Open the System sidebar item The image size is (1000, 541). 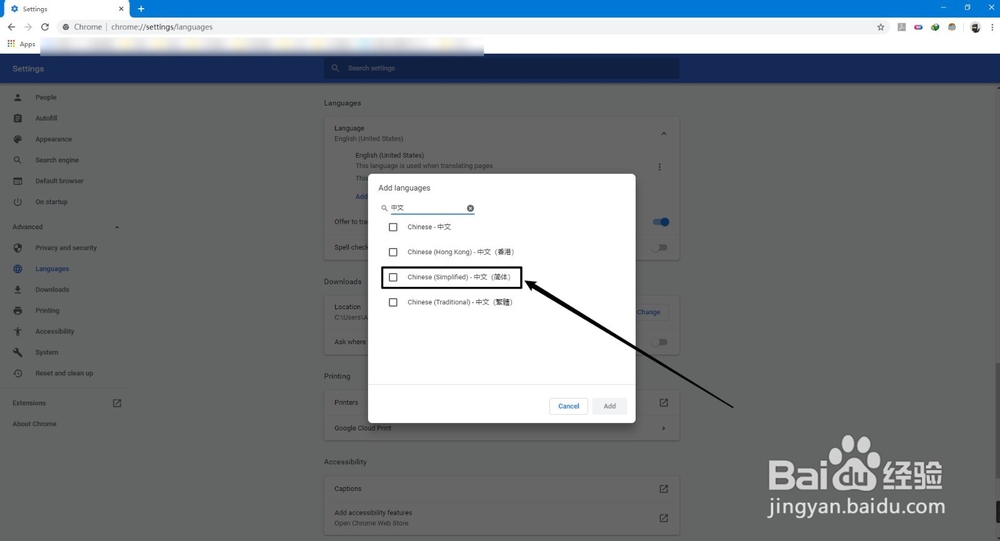click(47, 353)
